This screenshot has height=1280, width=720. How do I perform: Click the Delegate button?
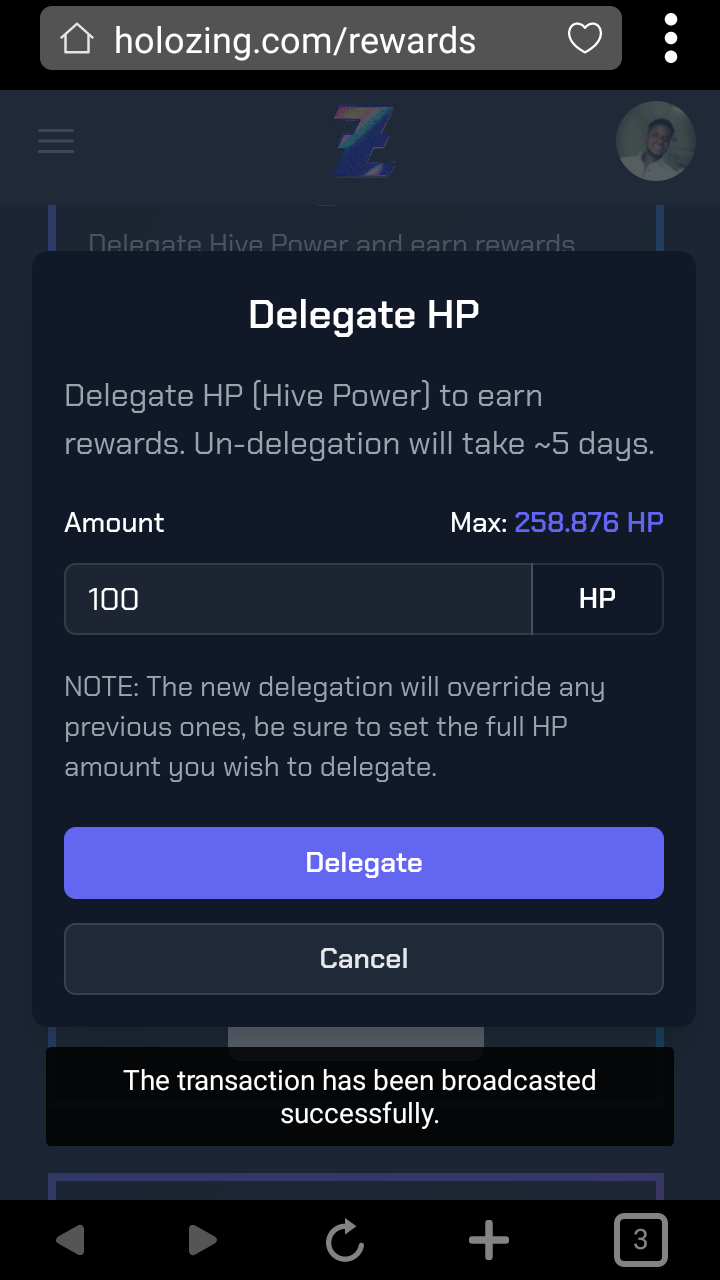(x=364, y=863)
